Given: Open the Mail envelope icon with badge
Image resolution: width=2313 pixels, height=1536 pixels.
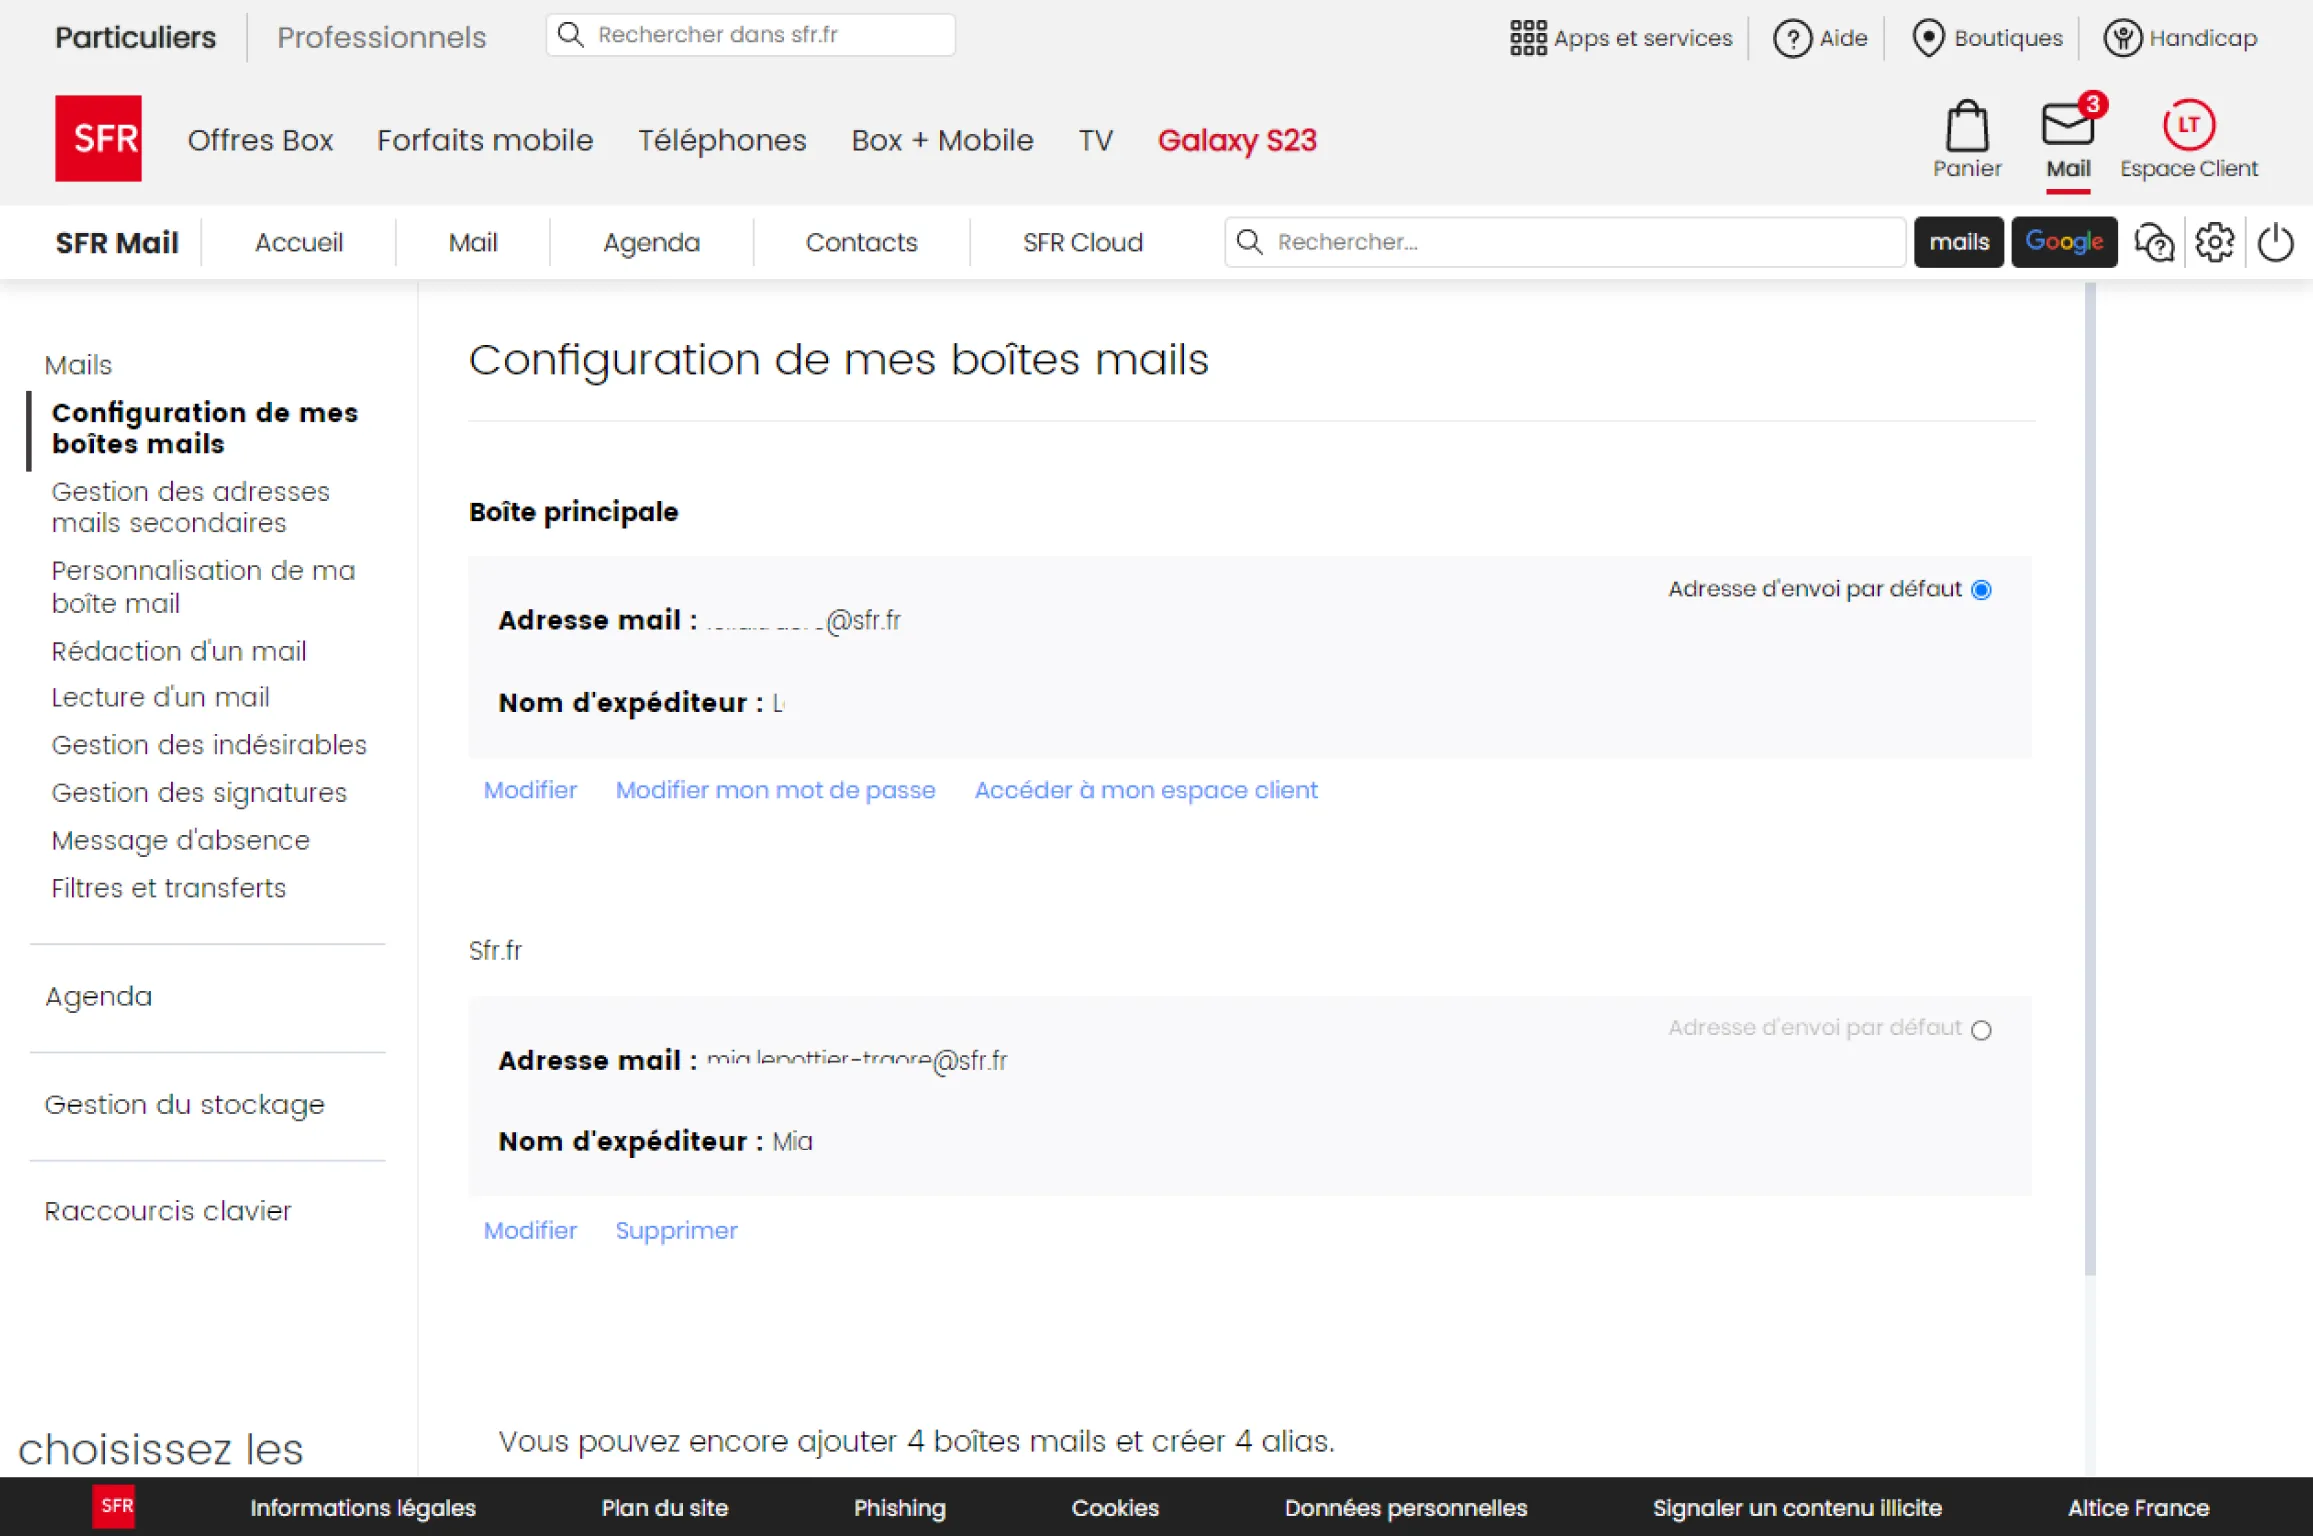Looking at the screenshot, I should [x=2068, y=124].
